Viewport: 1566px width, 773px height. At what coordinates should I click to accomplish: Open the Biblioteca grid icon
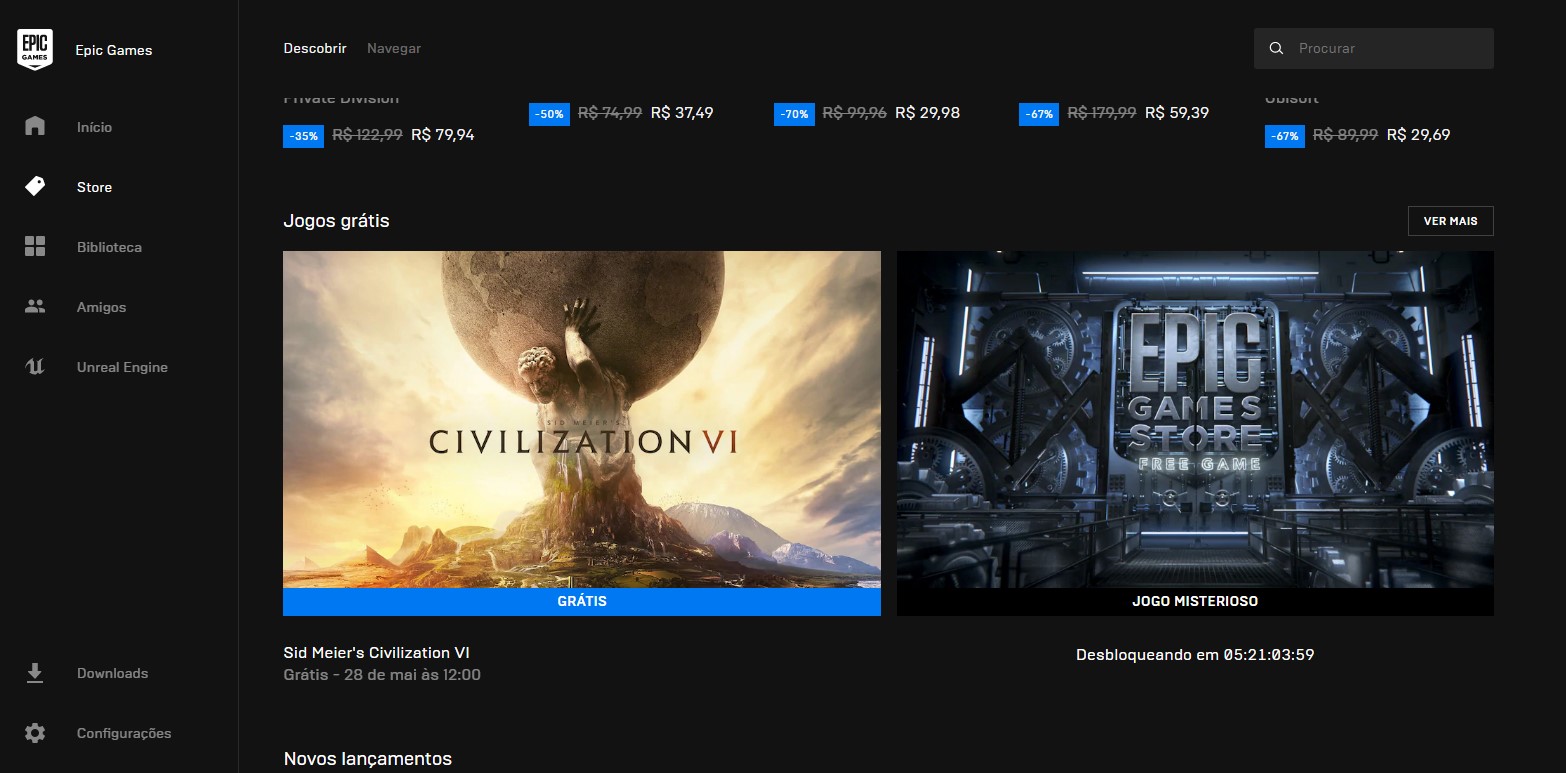coord(35,246)
